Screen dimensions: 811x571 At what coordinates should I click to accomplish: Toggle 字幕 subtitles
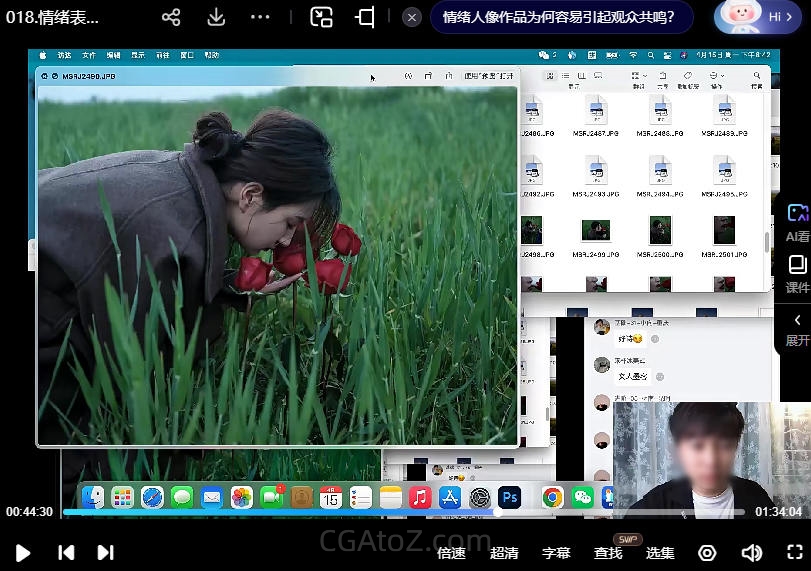pos(556,553)
